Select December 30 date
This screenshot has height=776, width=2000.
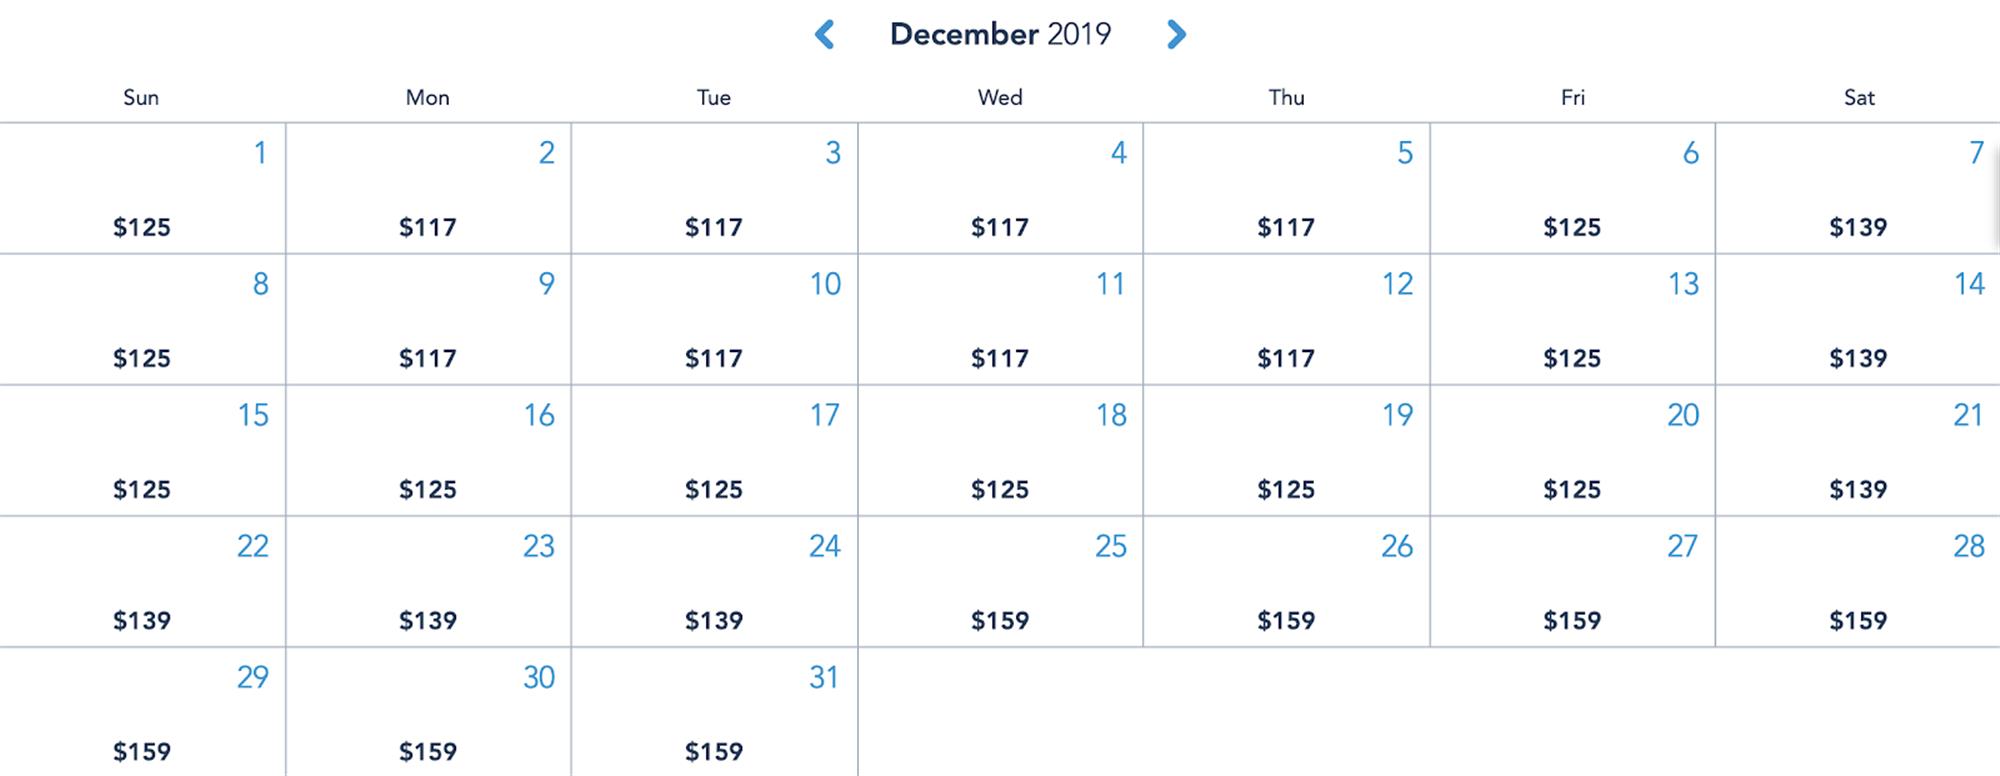[428, 712]
